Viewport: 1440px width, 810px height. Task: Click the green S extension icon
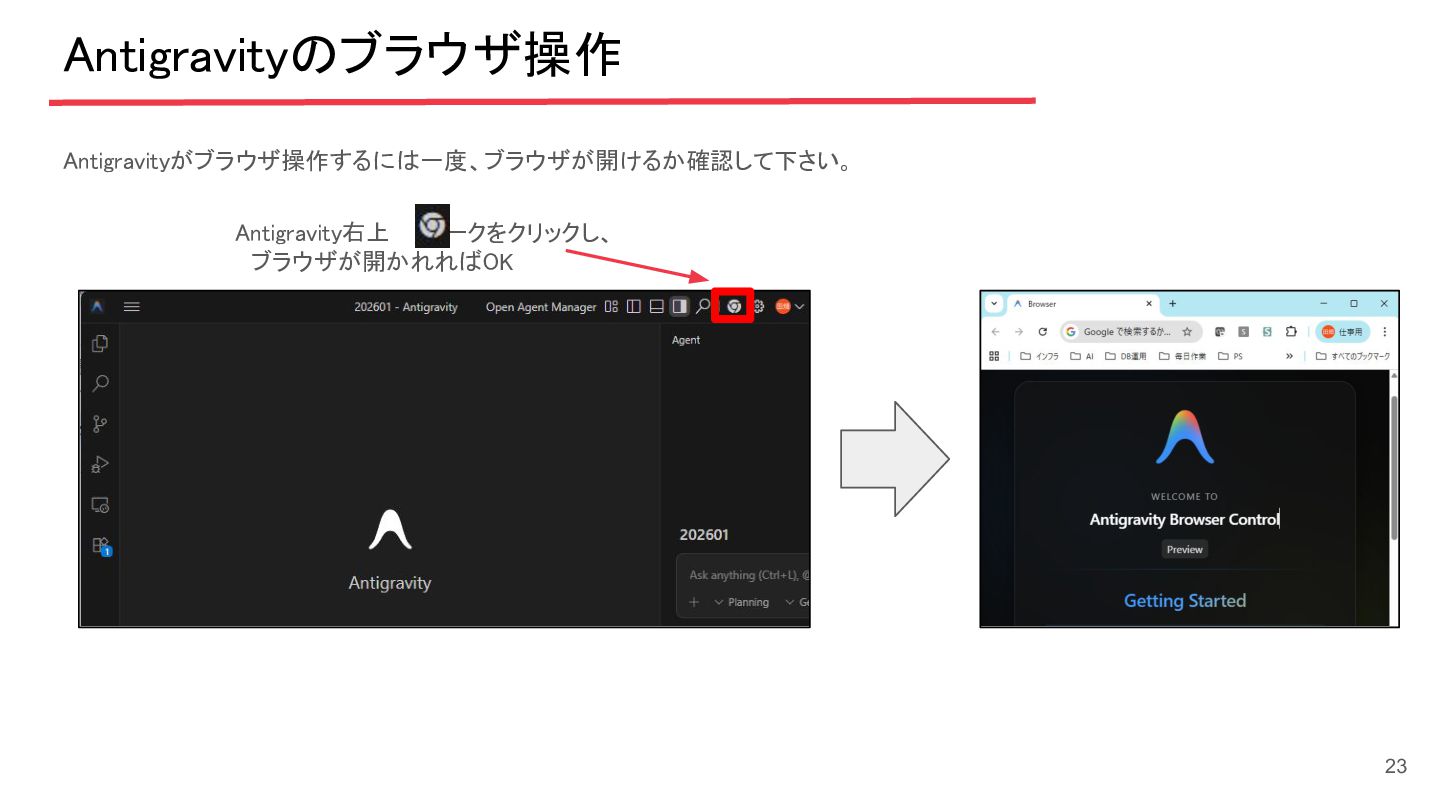click(1267, 332)
